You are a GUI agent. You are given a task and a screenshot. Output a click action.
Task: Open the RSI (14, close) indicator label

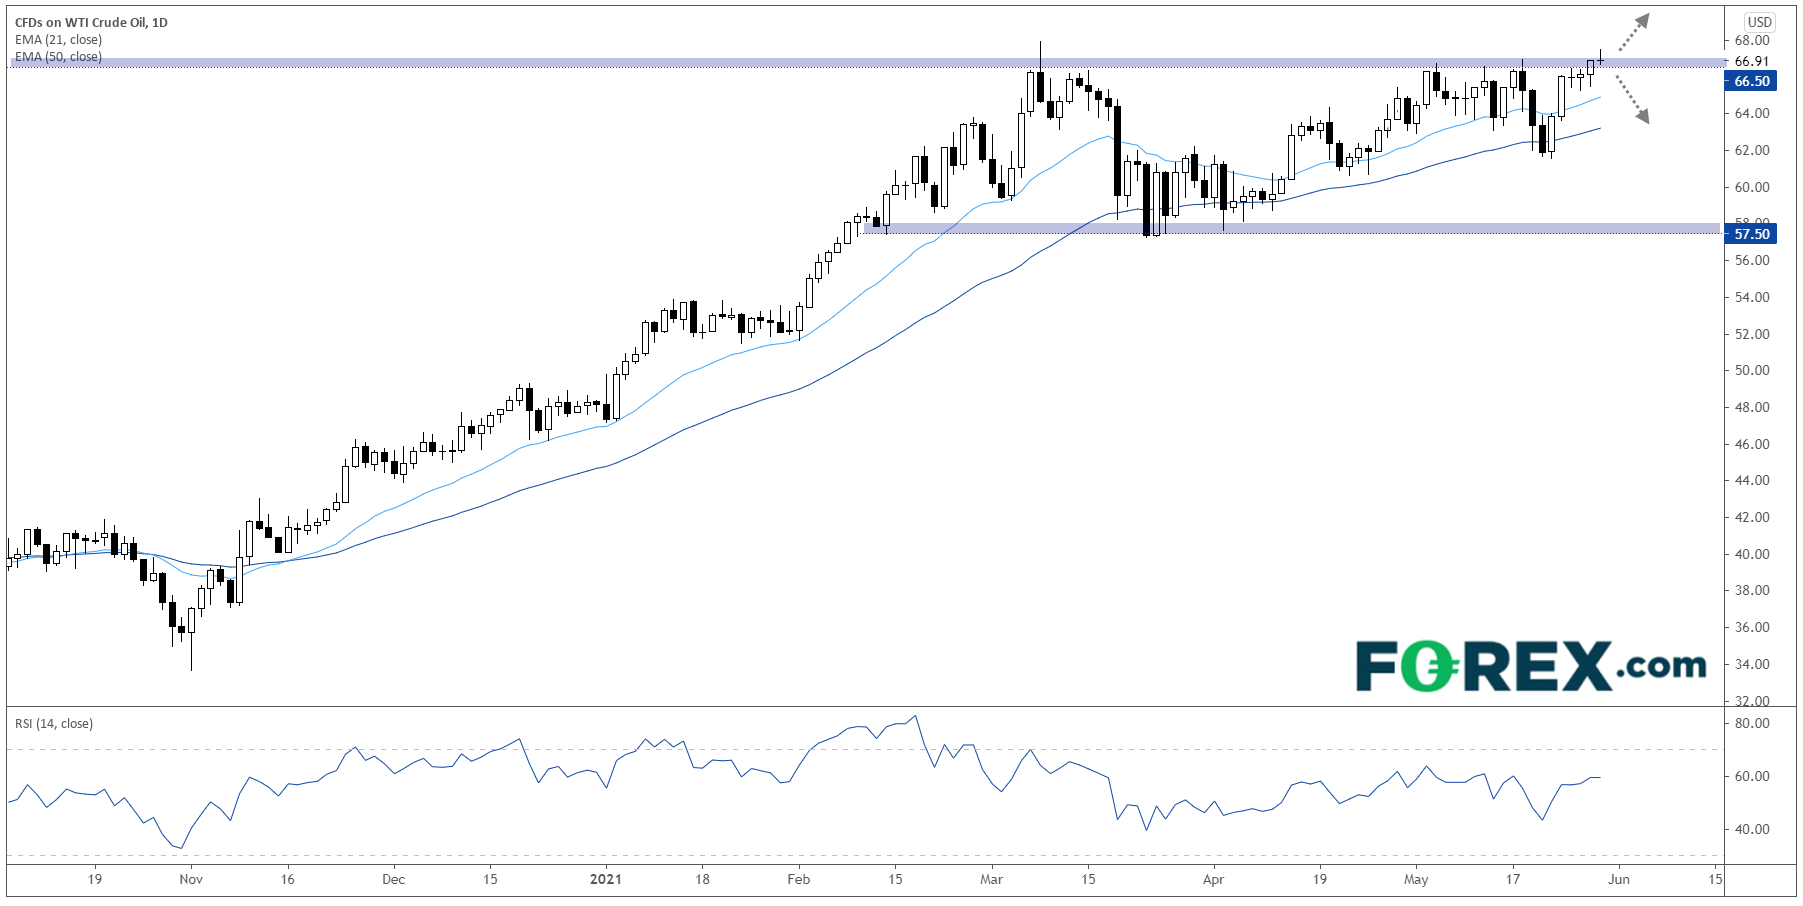coord(54,724)
